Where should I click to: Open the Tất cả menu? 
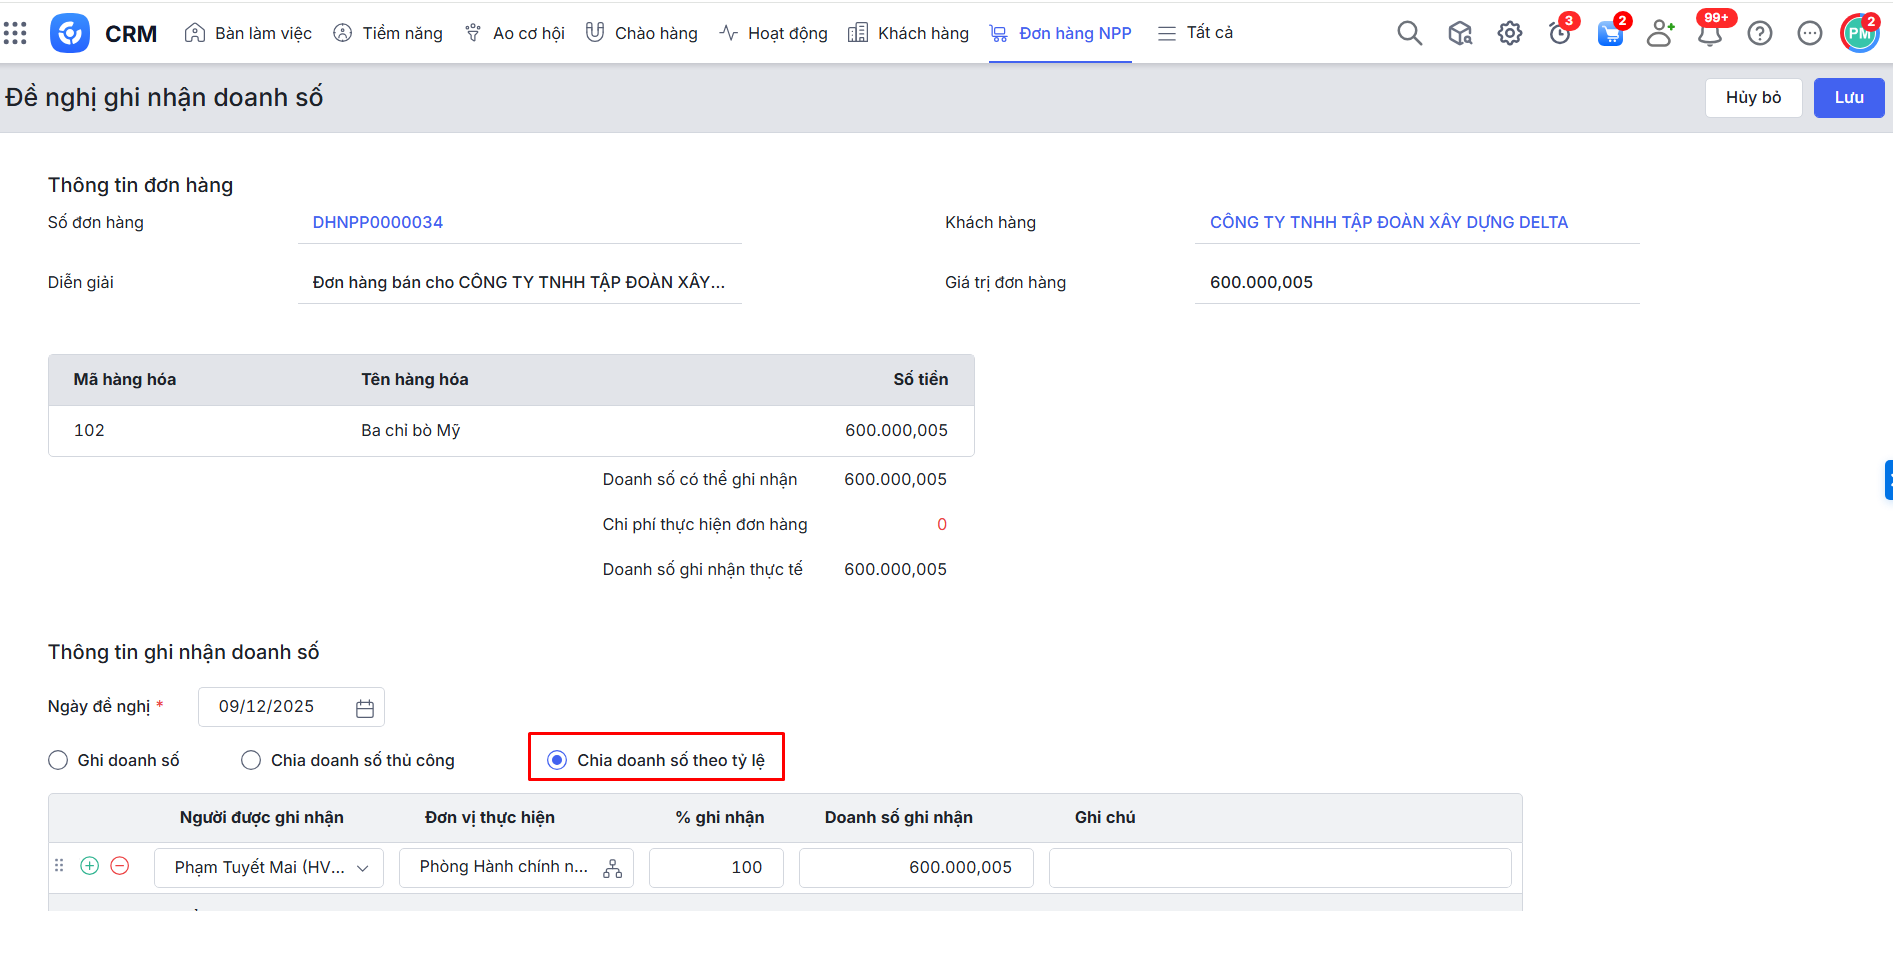coord(1195,33)
